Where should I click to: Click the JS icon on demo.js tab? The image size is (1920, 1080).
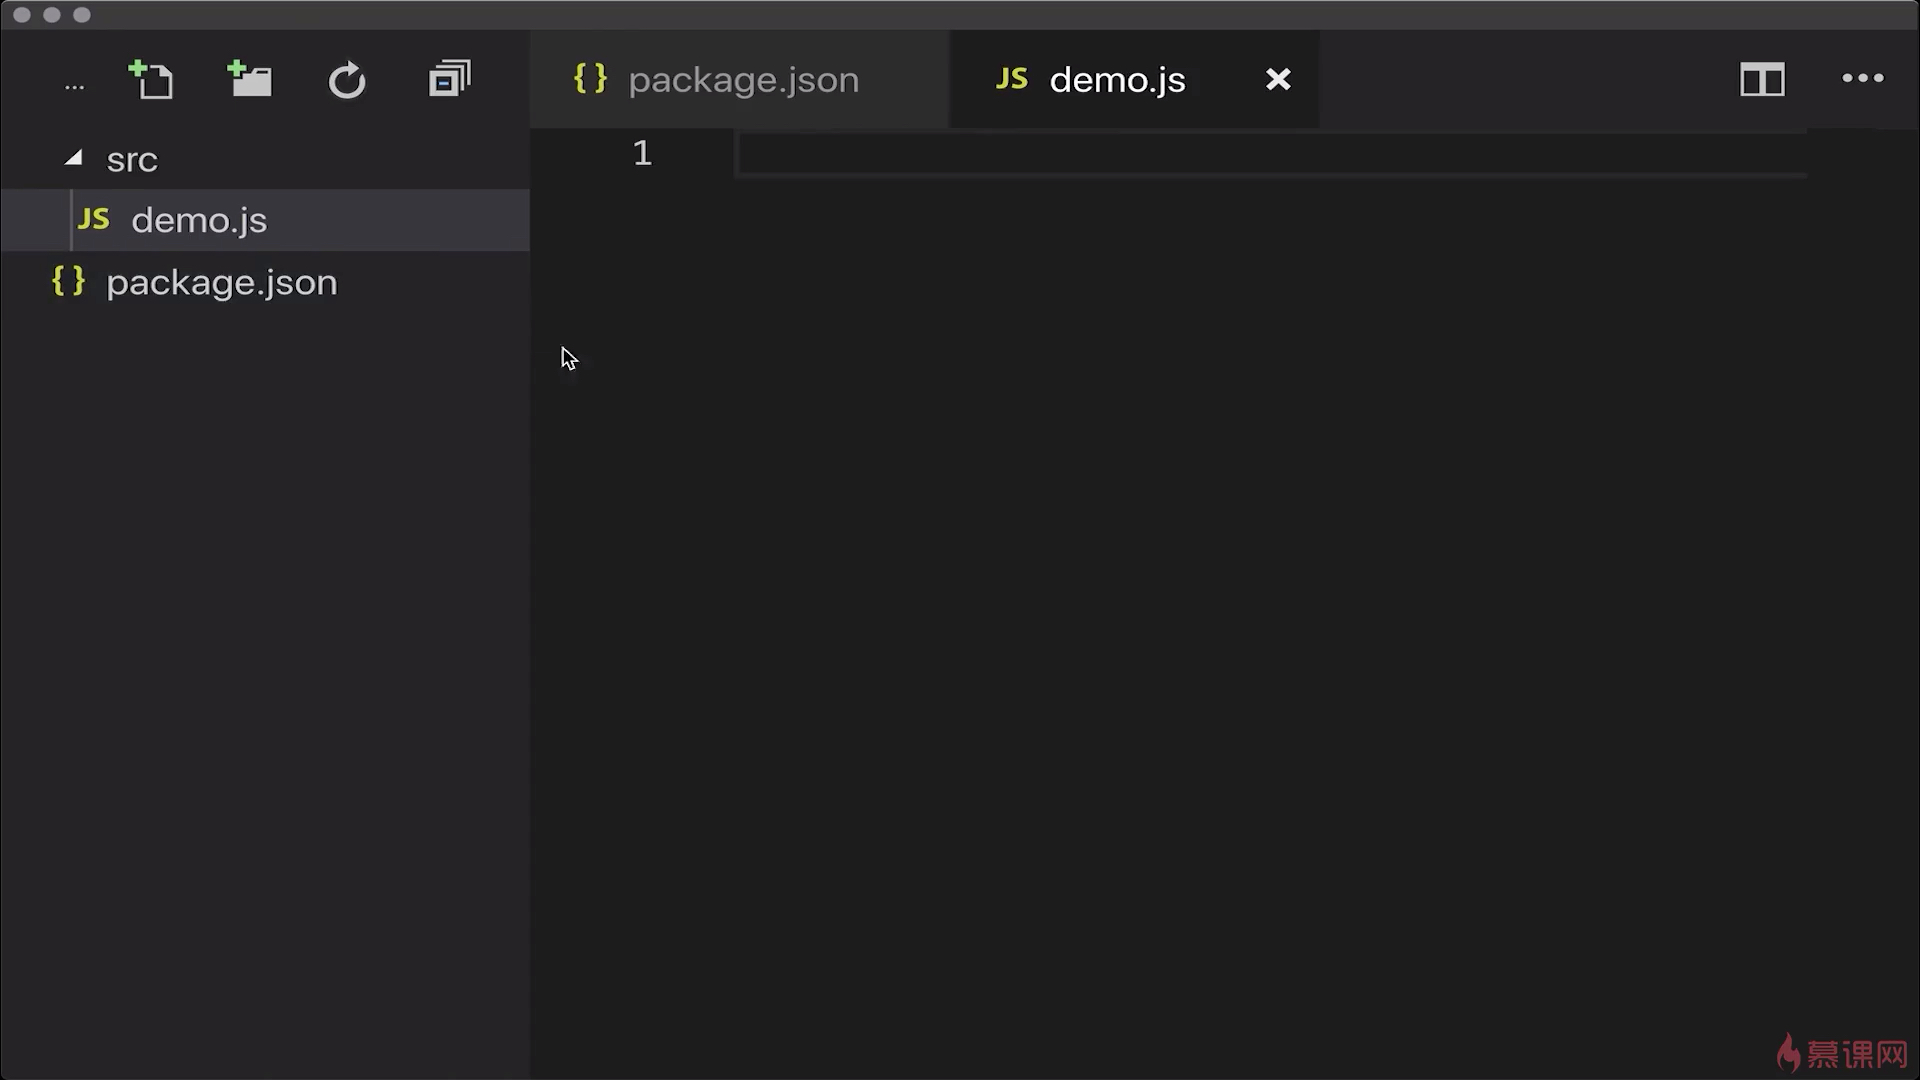tap(1012, 79)
